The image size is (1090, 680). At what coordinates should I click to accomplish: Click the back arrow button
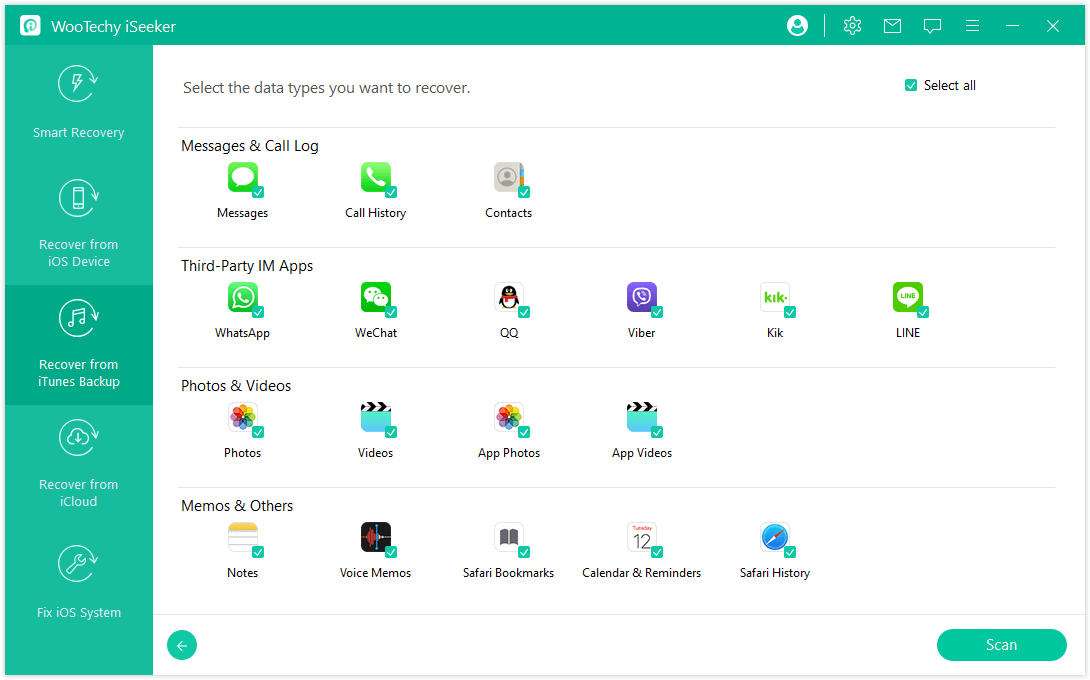[182, 645]
